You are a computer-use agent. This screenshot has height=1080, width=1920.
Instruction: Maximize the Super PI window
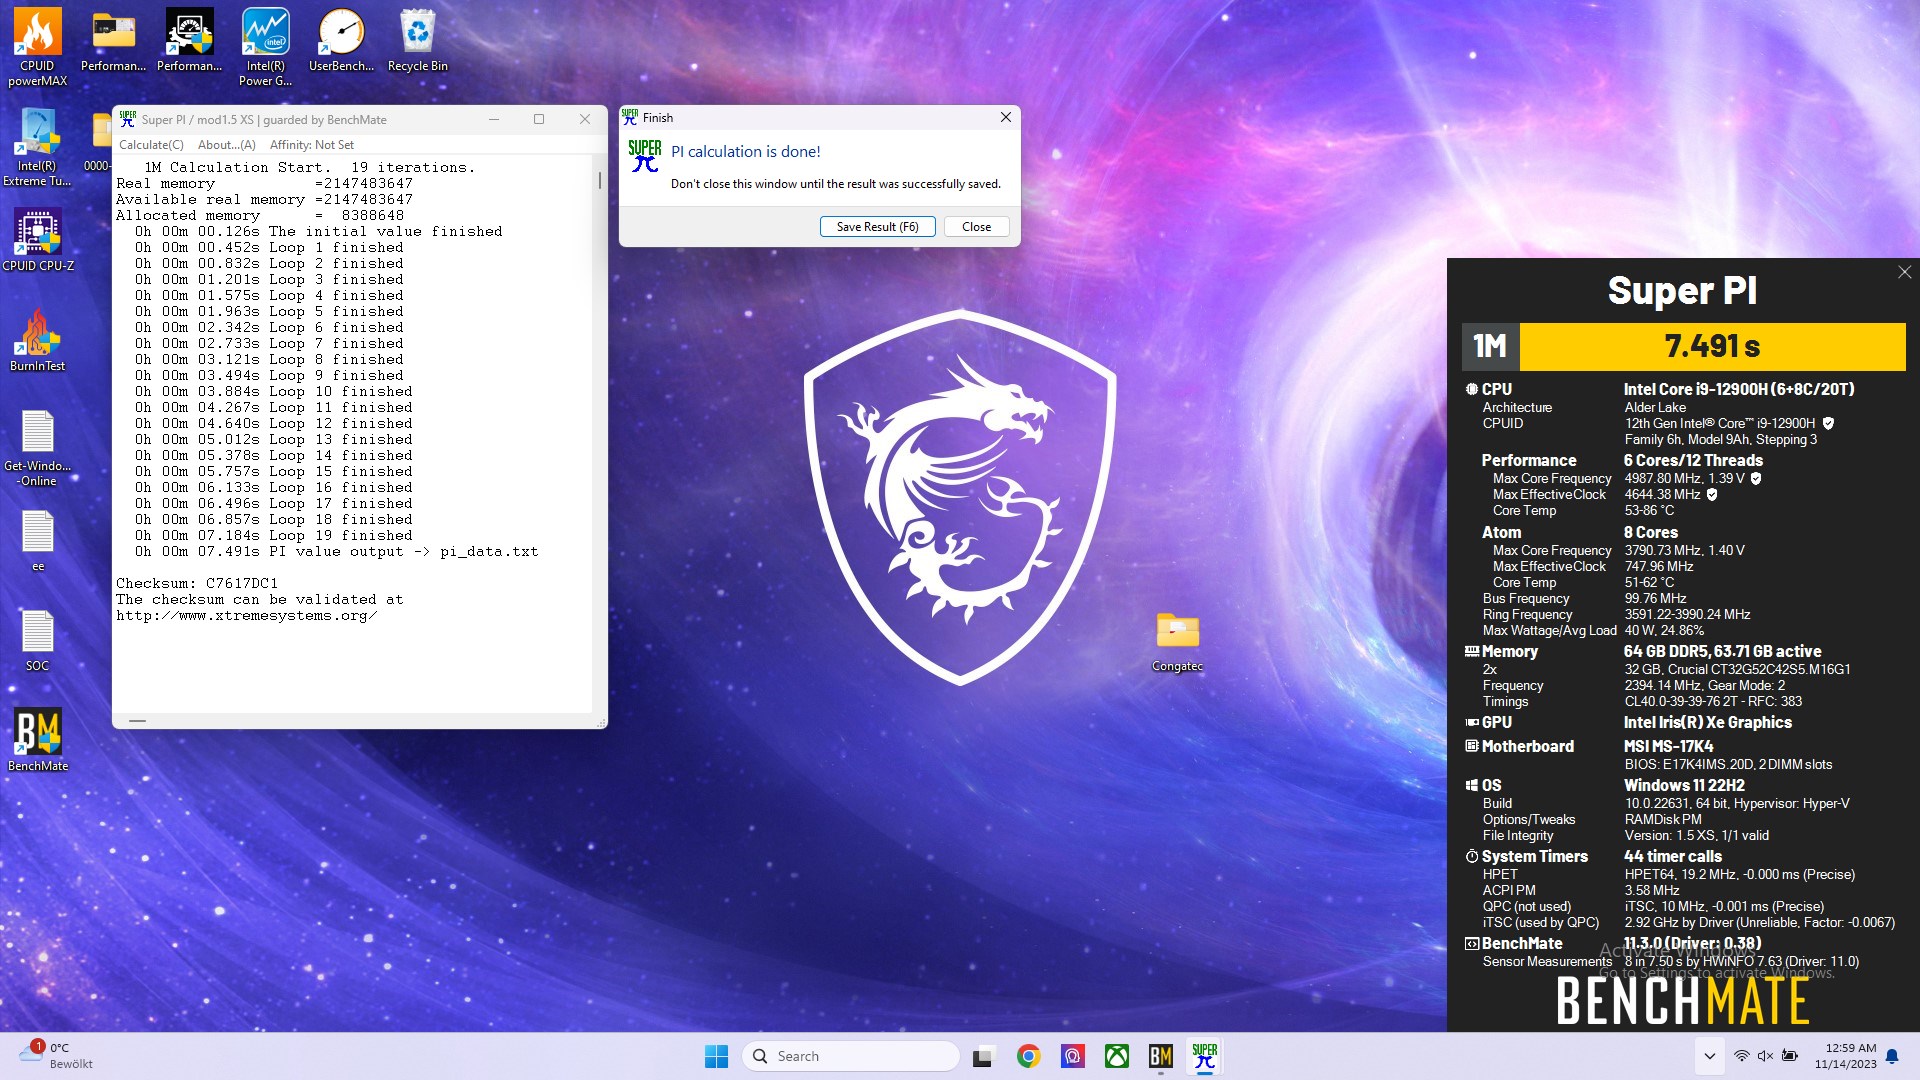[x=539, y=119]
